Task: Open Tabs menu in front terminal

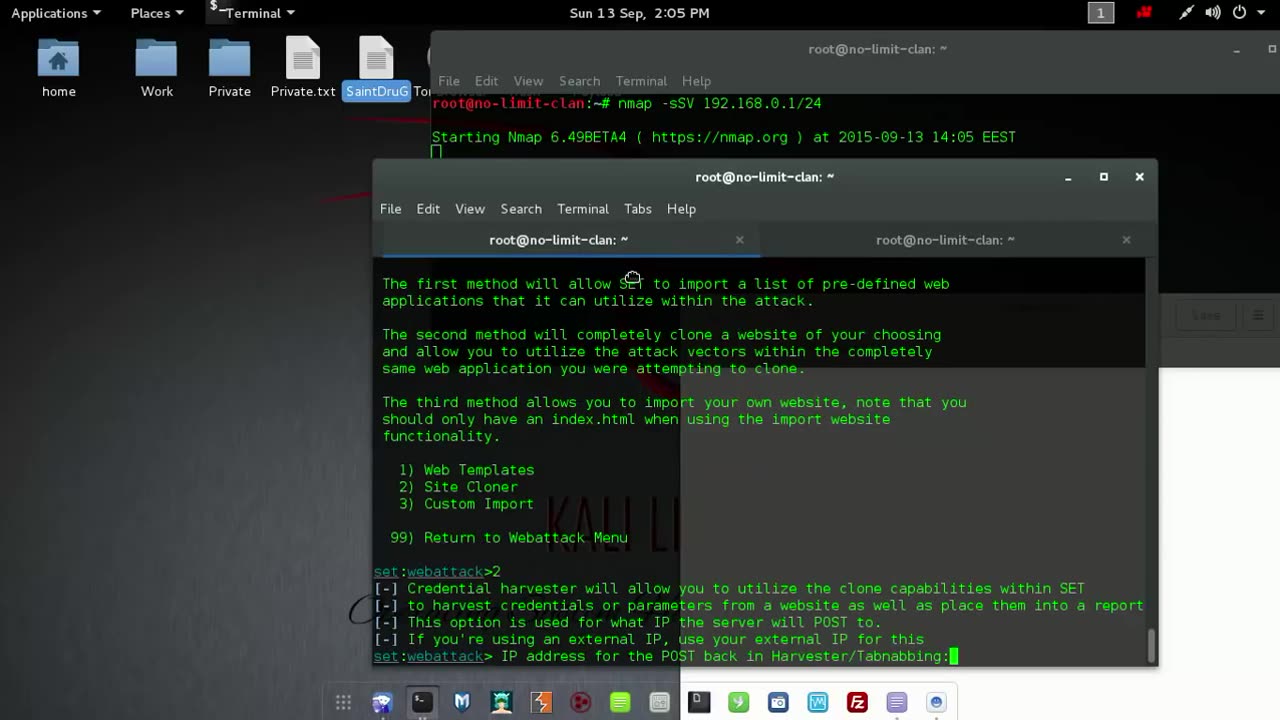Action: tap(638, 209)
